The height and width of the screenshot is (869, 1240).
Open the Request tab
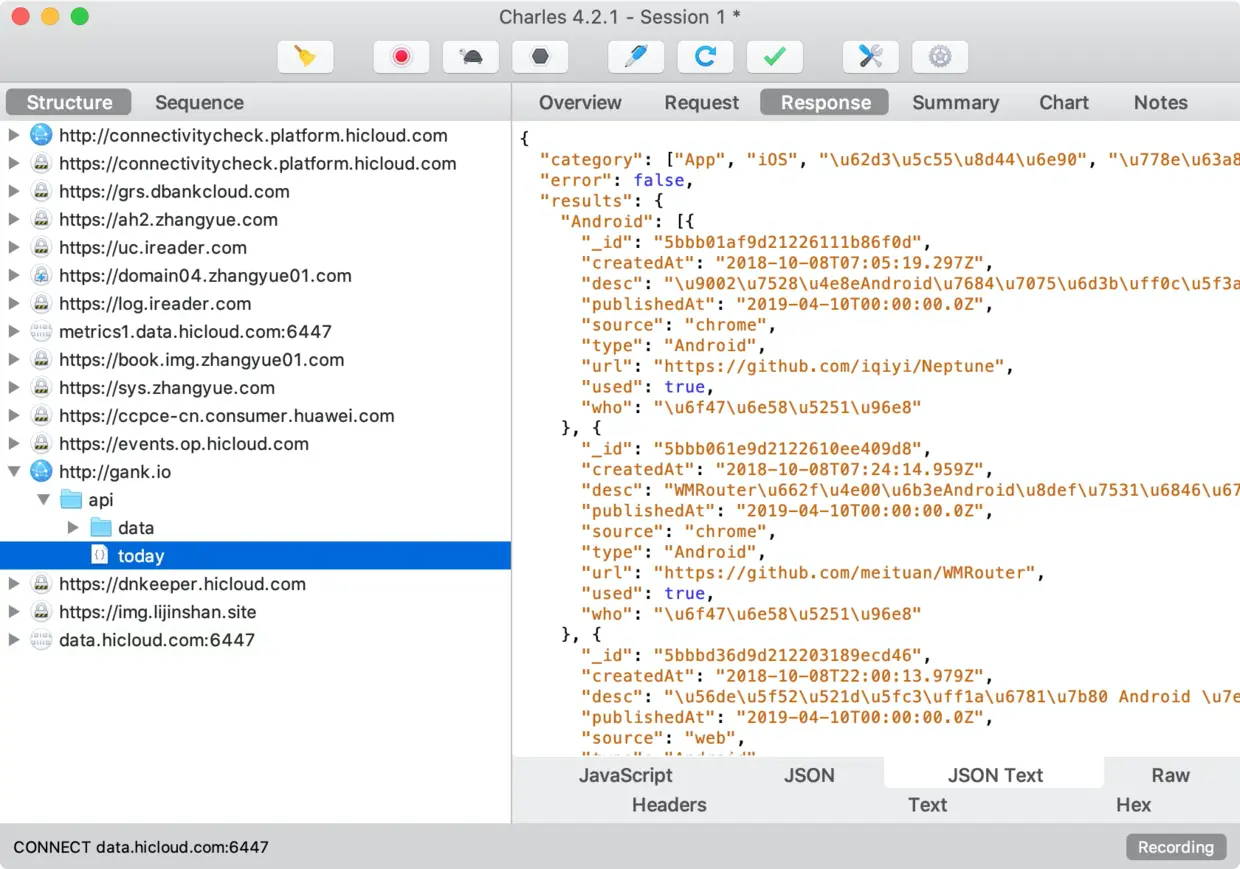click(x=701, y=102)
